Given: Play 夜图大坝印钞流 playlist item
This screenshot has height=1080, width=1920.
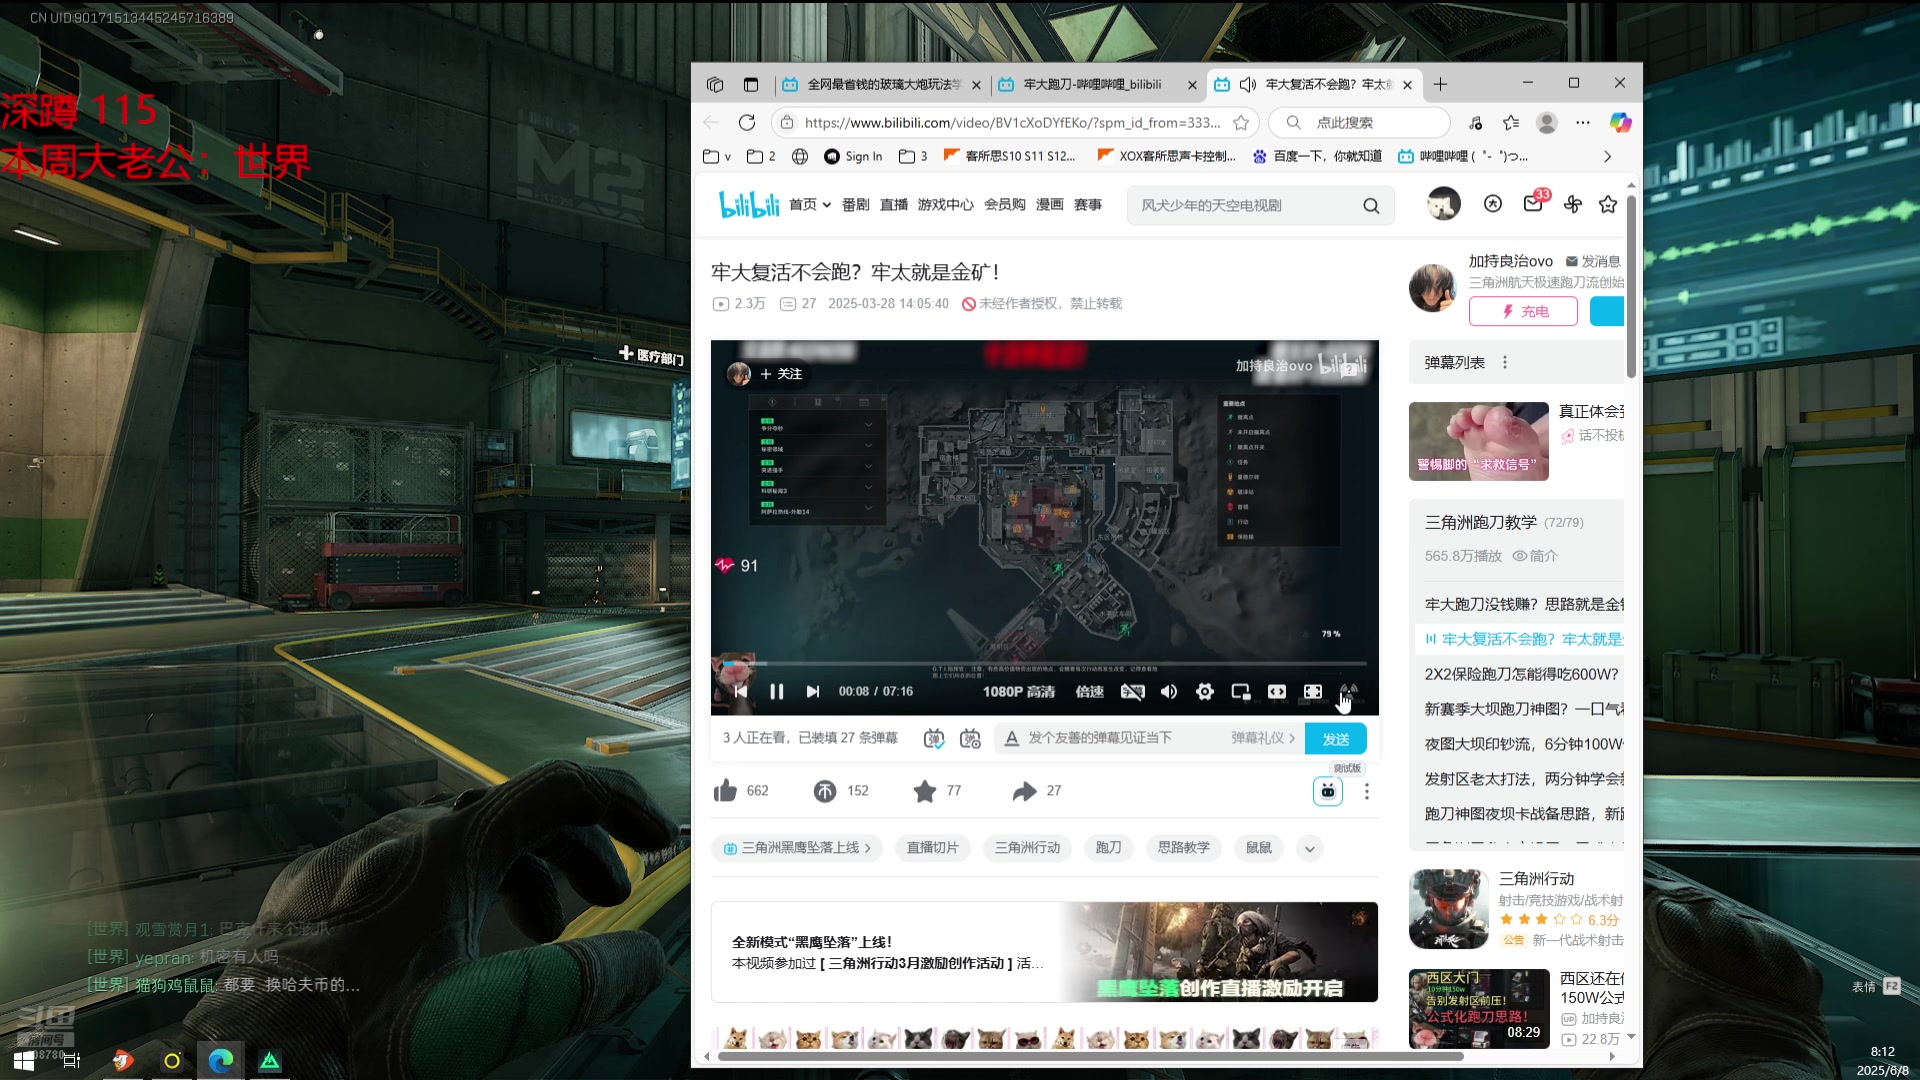Looking at the screenshot, I should coord(1523,744).
